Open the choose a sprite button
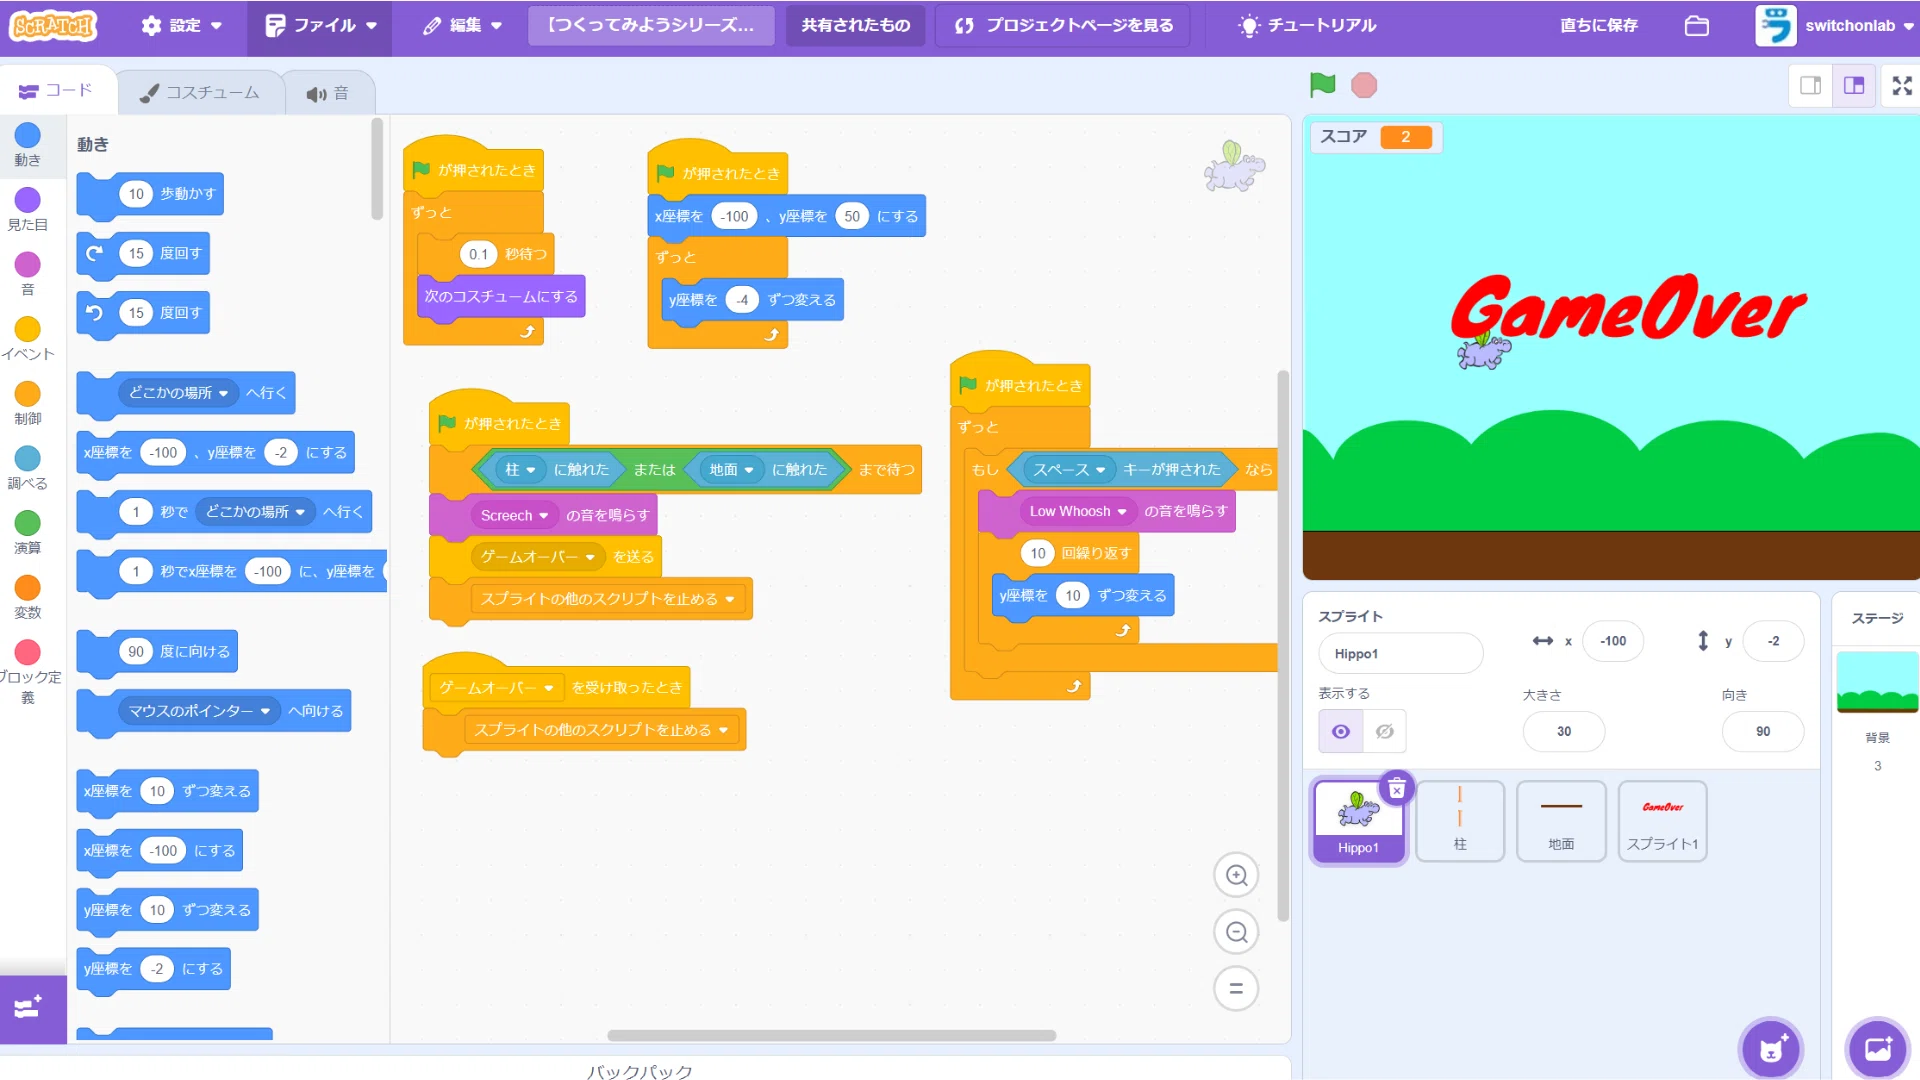The height and width of the screenshot is (1080, 1920). [x=1771, y=1049]
